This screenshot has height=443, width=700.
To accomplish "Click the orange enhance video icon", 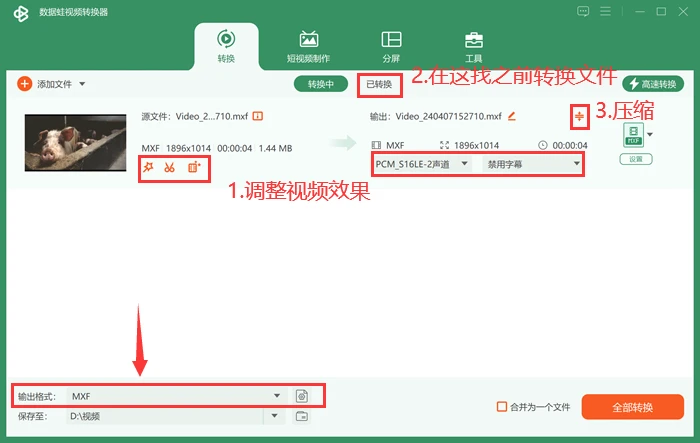I will pos(194,167).
